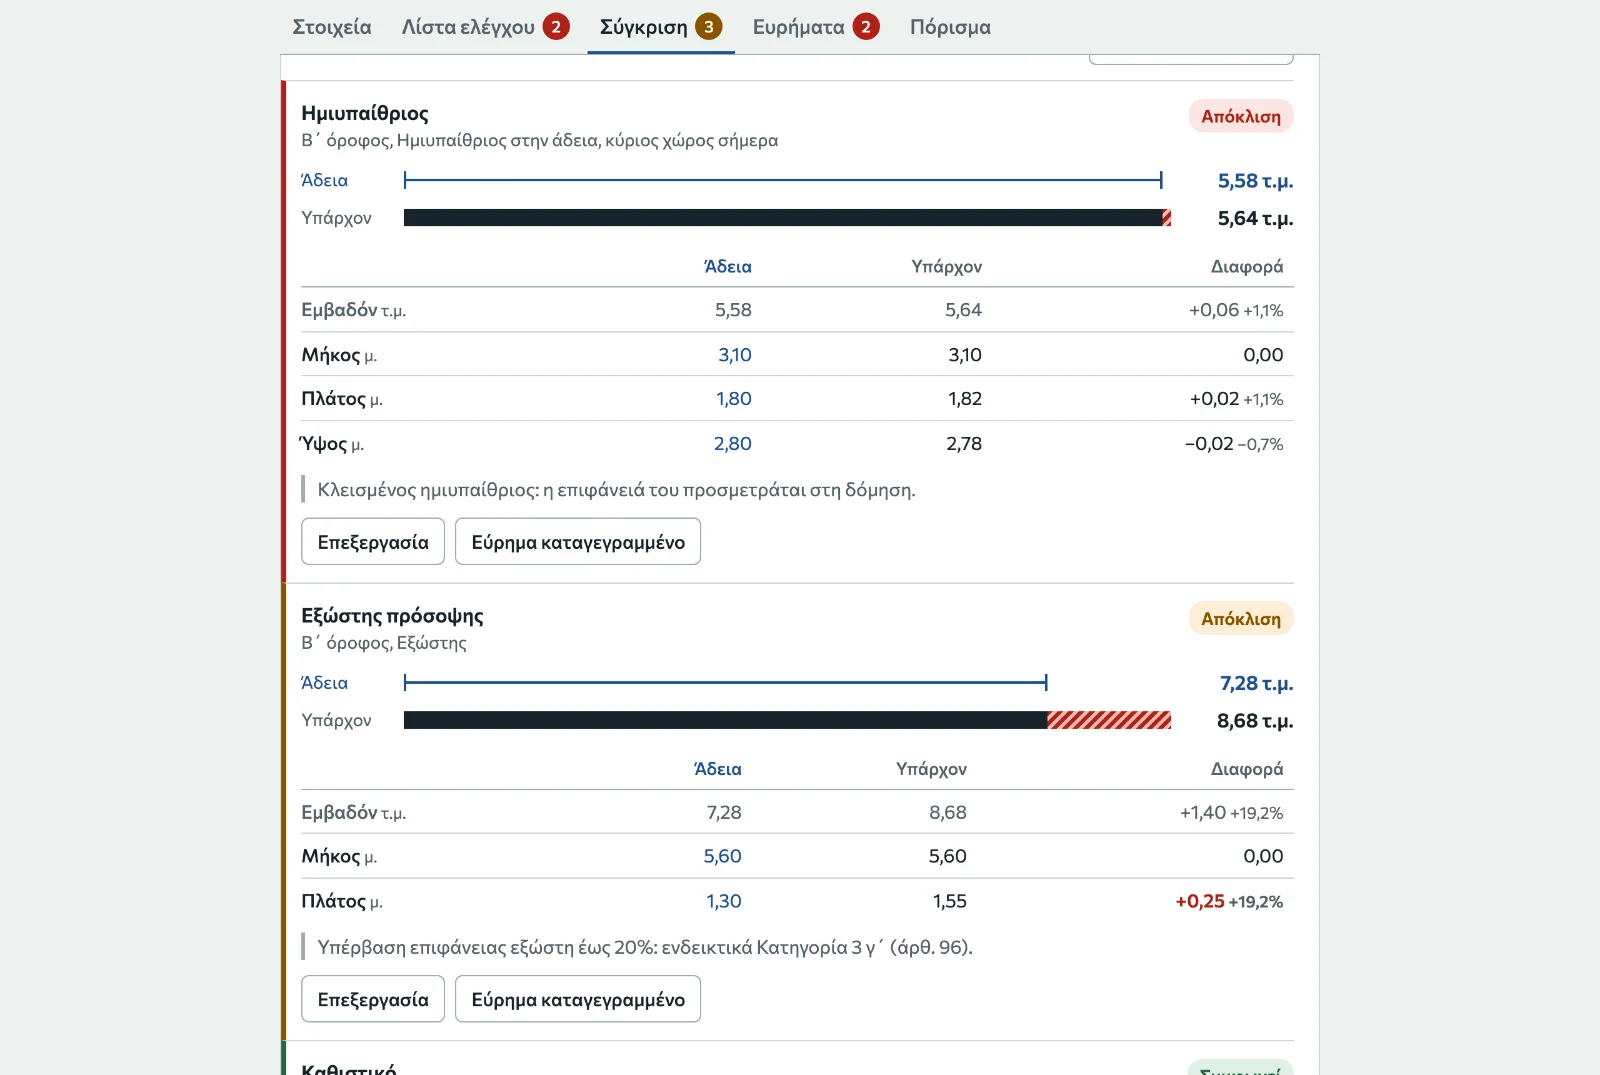Click the Ημιυπαίθριος Υπάρχον progress bar
The width and height of the screenshot is (1600, 1075).
(x=787, y=218)
